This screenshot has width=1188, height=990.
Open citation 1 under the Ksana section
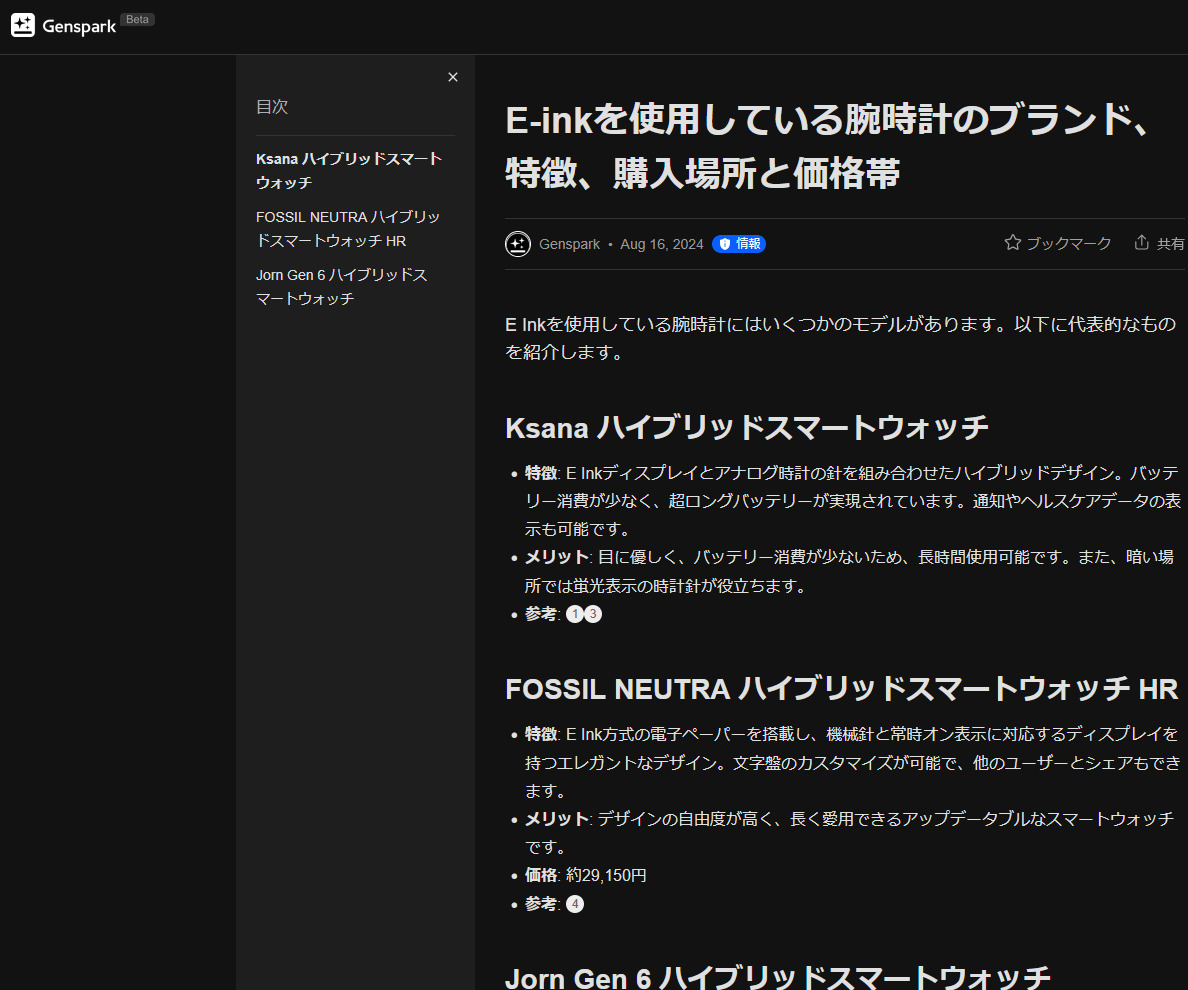pos(574,614)
